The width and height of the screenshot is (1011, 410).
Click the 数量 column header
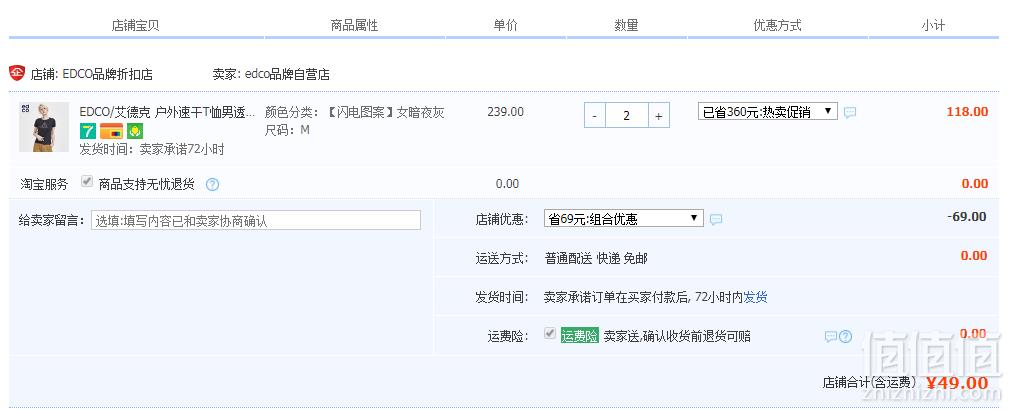point(626,26)
